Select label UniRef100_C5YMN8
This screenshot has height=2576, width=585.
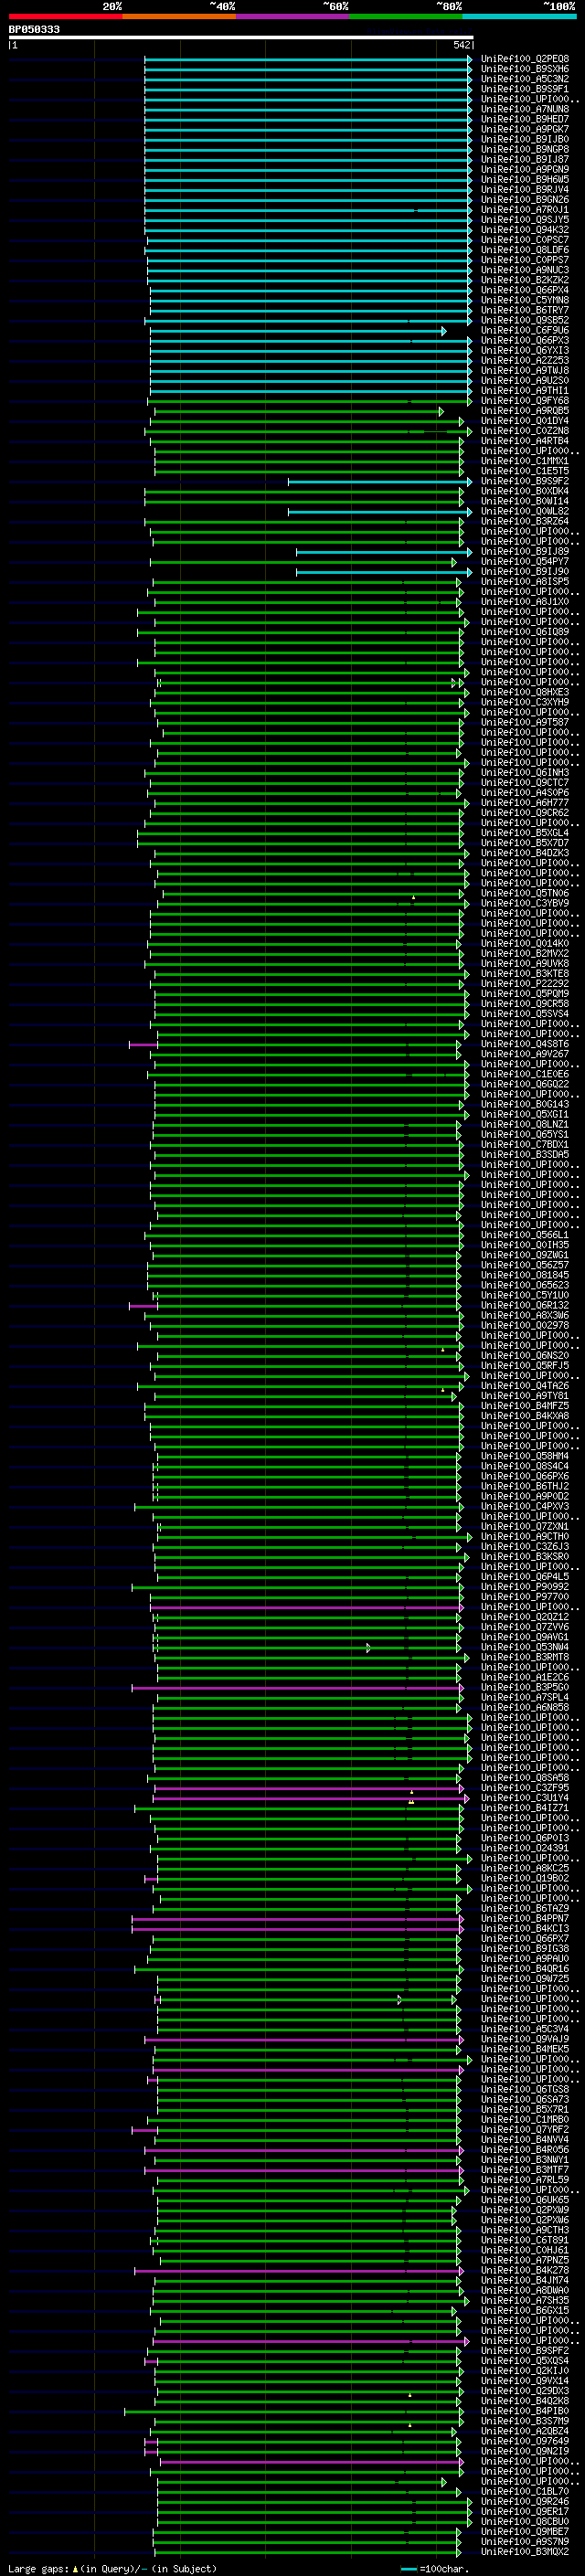(x=525, y=300)
